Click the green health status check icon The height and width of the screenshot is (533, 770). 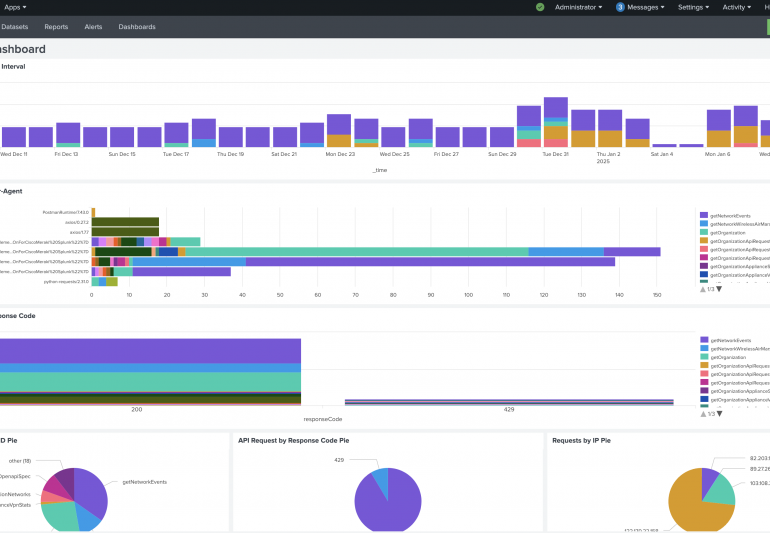tap(540, 7)
